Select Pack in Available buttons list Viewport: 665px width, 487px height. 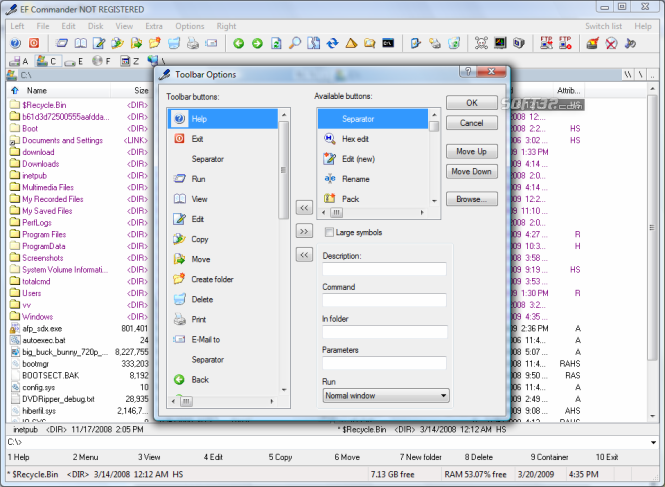pos(373,199)
